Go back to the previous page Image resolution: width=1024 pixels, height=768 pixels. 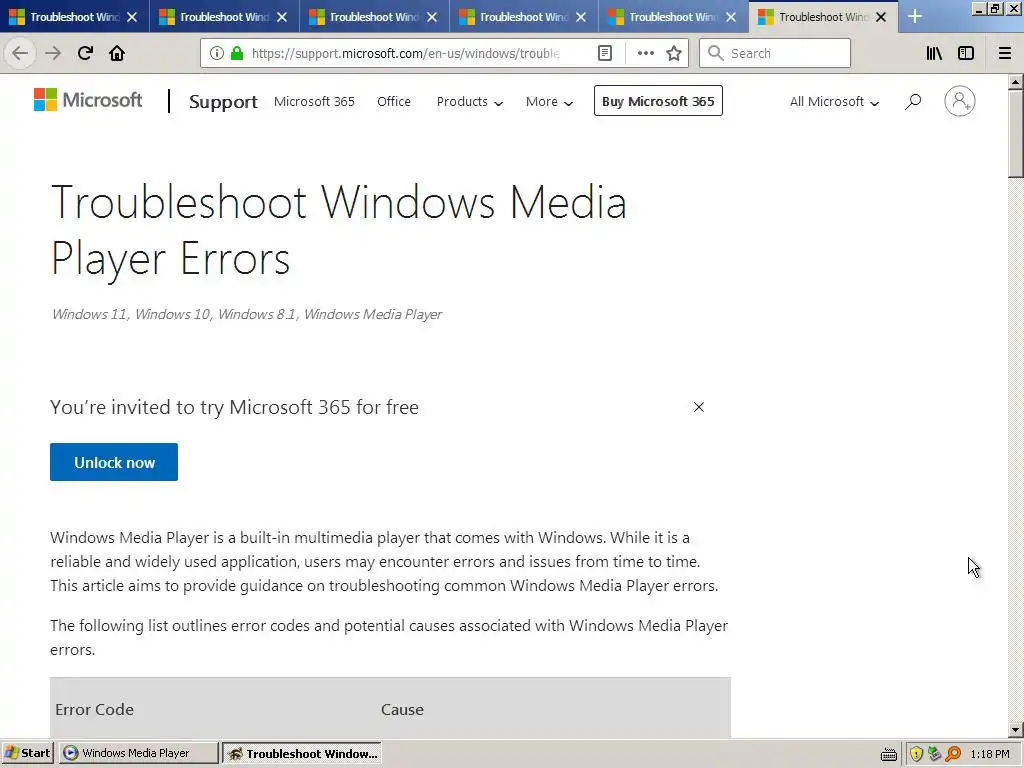tap(20, 53)
